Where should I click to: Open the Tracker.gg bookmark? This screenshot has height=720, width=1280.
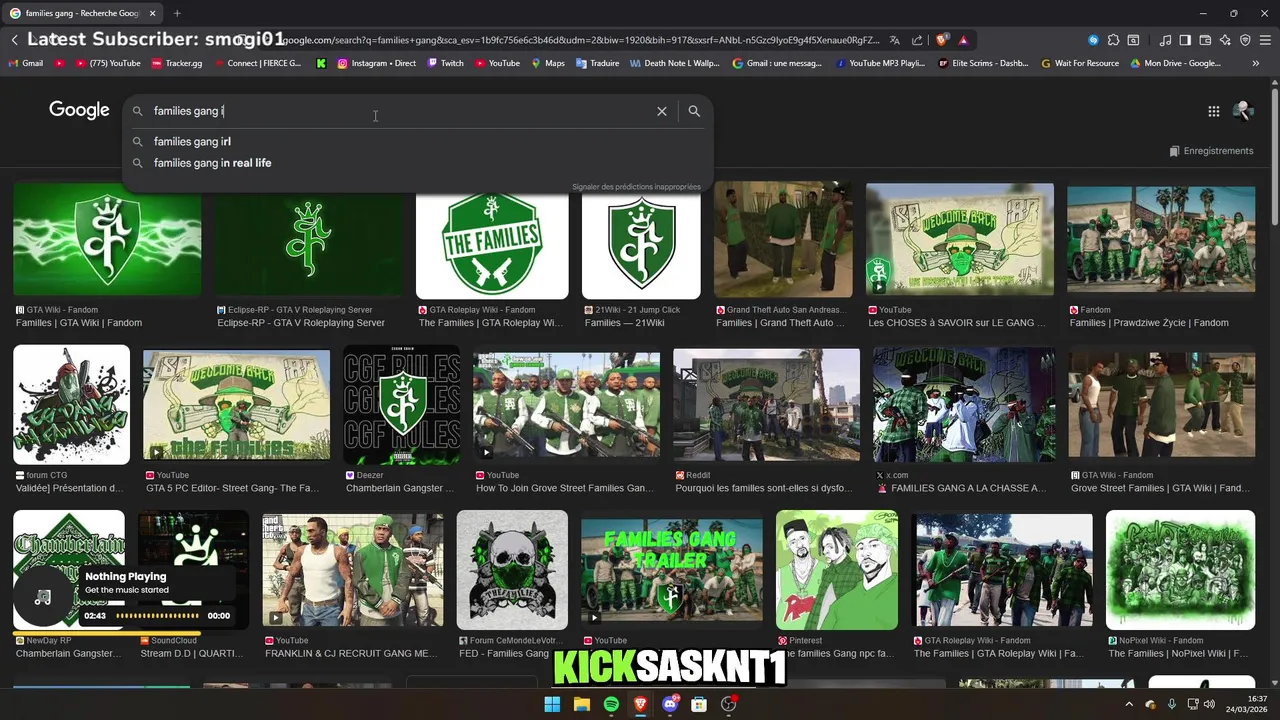(x=177, y=63)
